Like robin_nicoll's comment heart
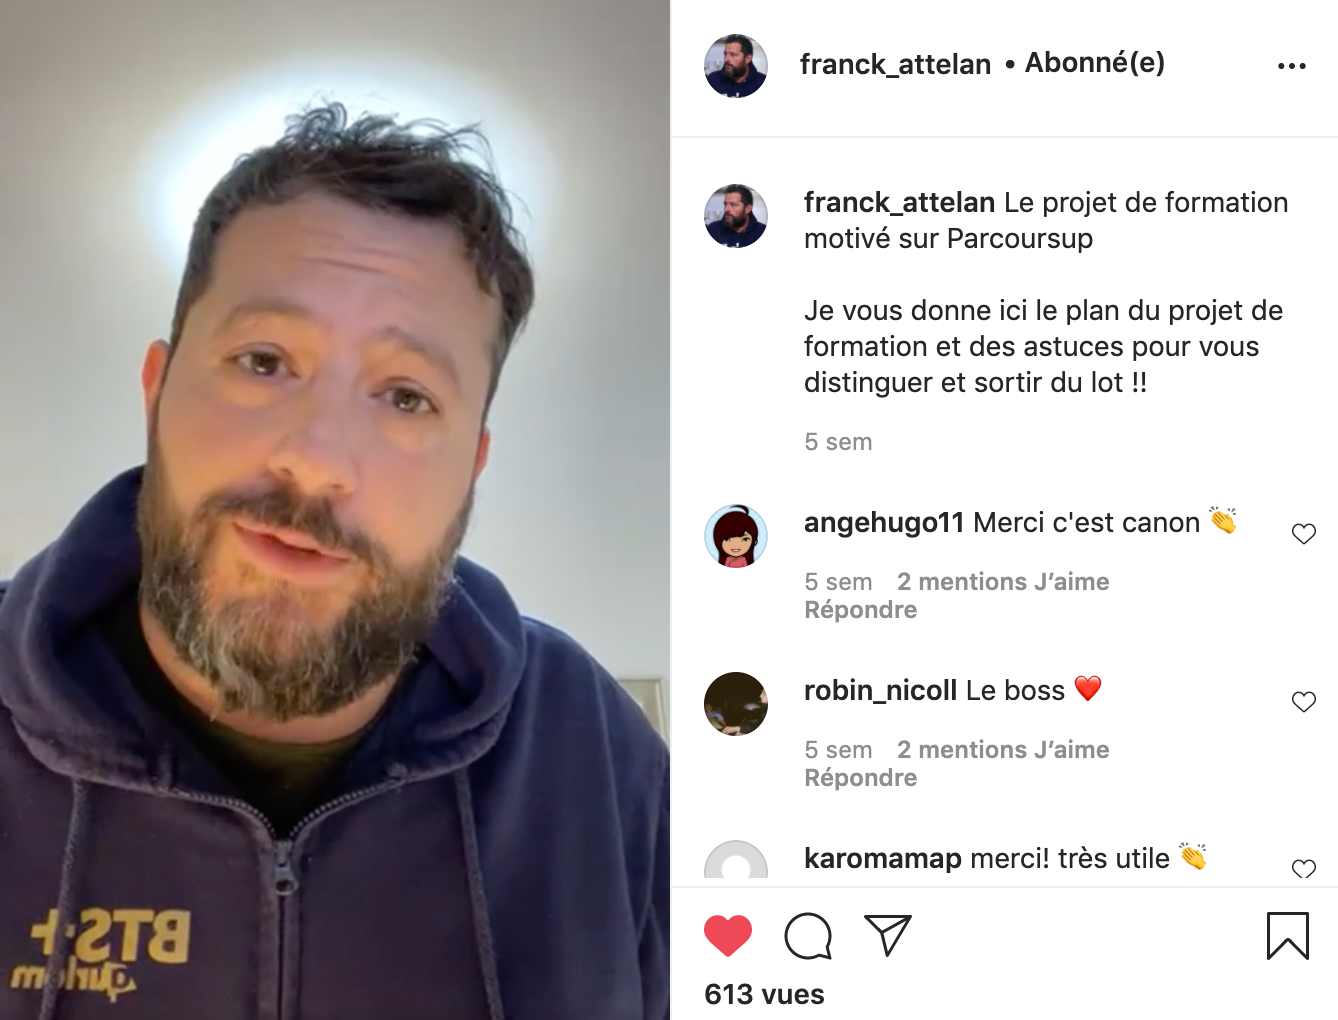 1304,702
